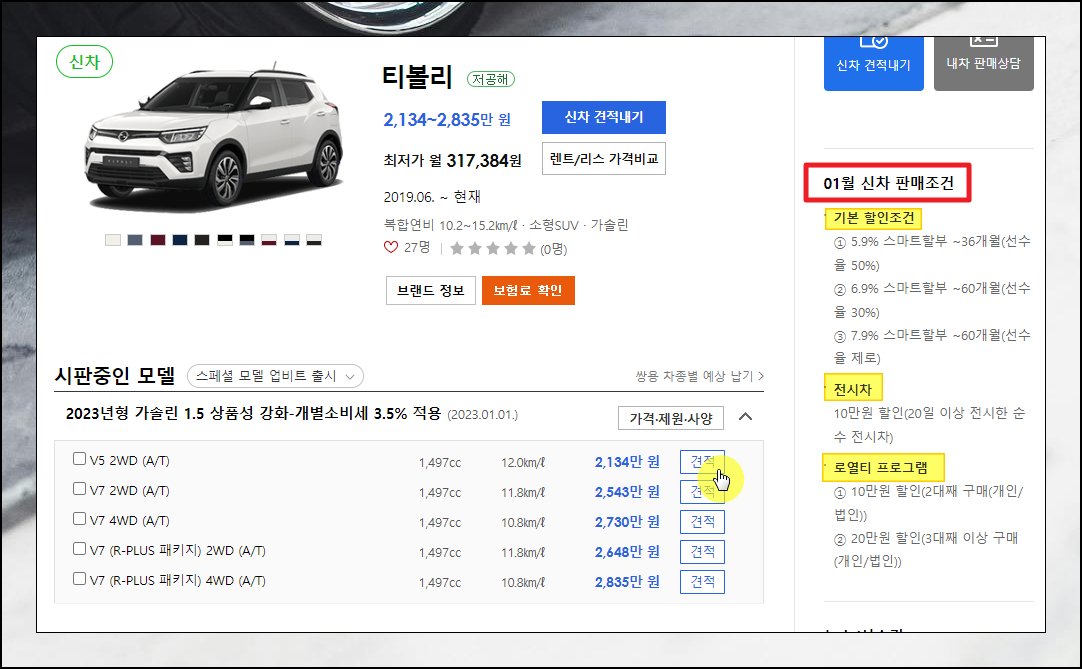Open 스페셜 모델 업비트 출시 dropdown

pos(275,376)
